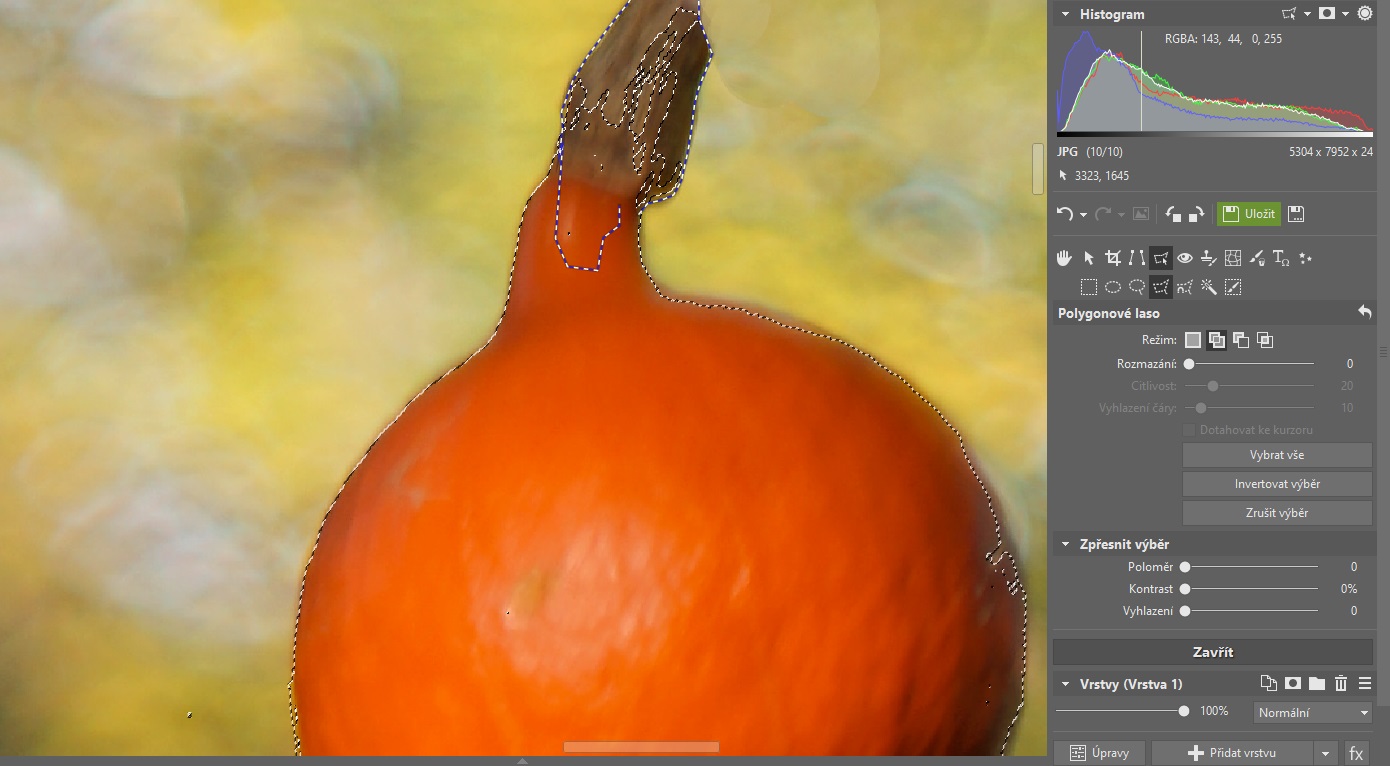Click the Save As floppy icon
The width and height of the screenshot is (1390, 766).
tap(1296, 214)
